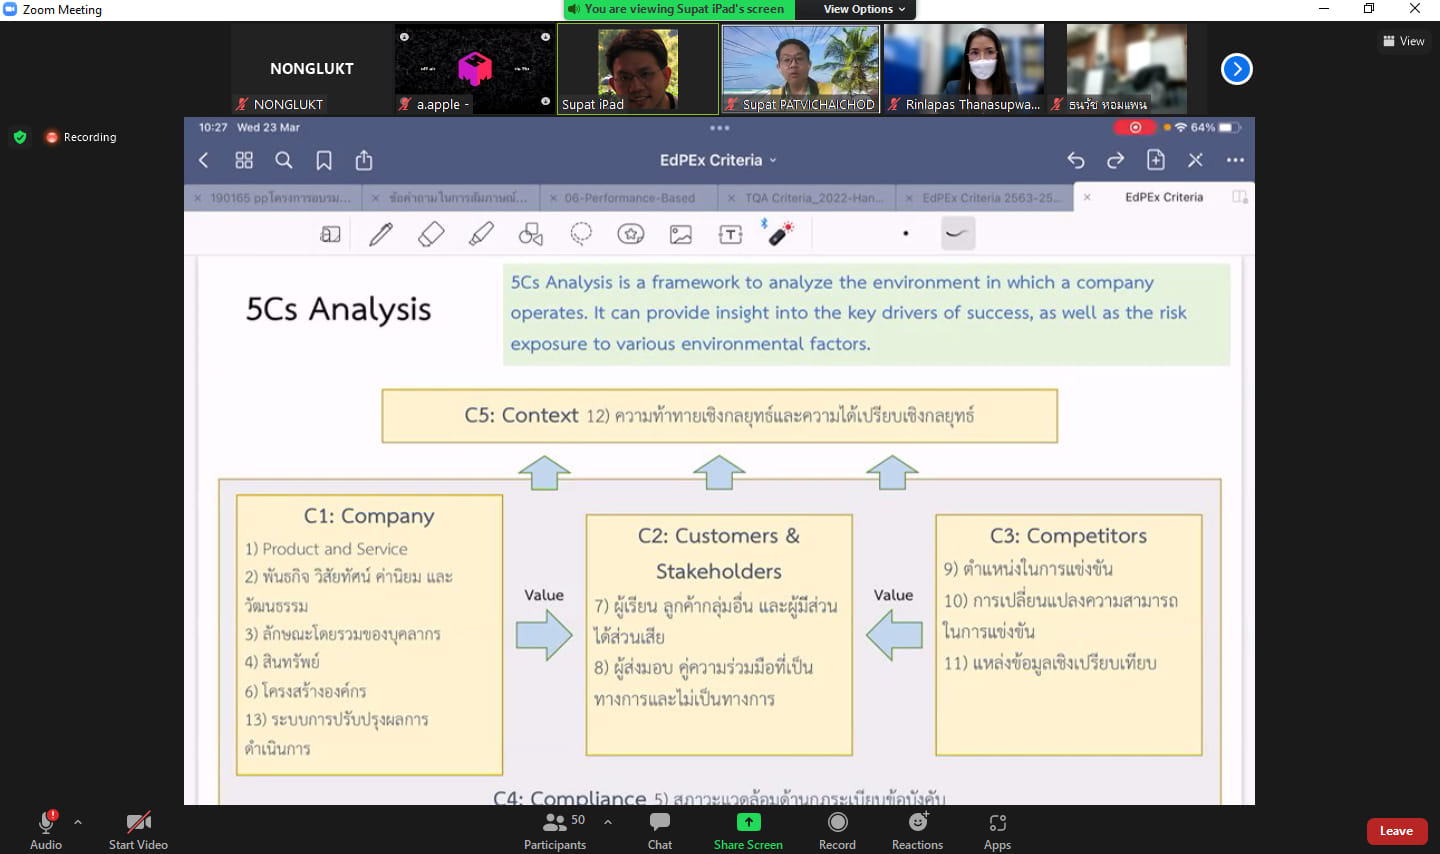Viewport: 1440px width, 854px height.
Task: Tap the iPad multitasking three dots
Action: tap(720, 128)
